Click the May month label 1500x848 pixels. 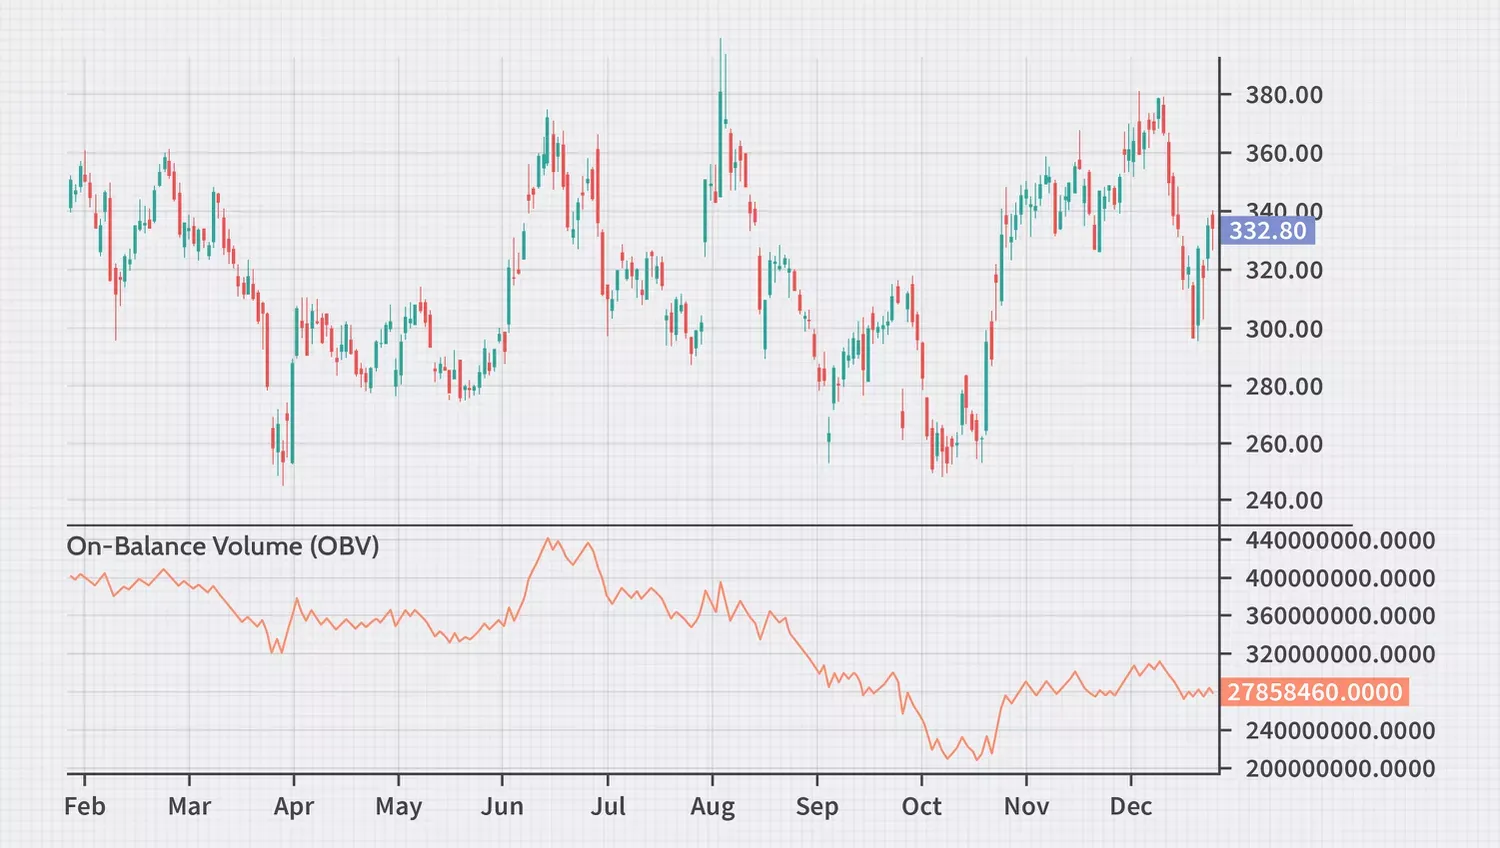pos(399,807)
